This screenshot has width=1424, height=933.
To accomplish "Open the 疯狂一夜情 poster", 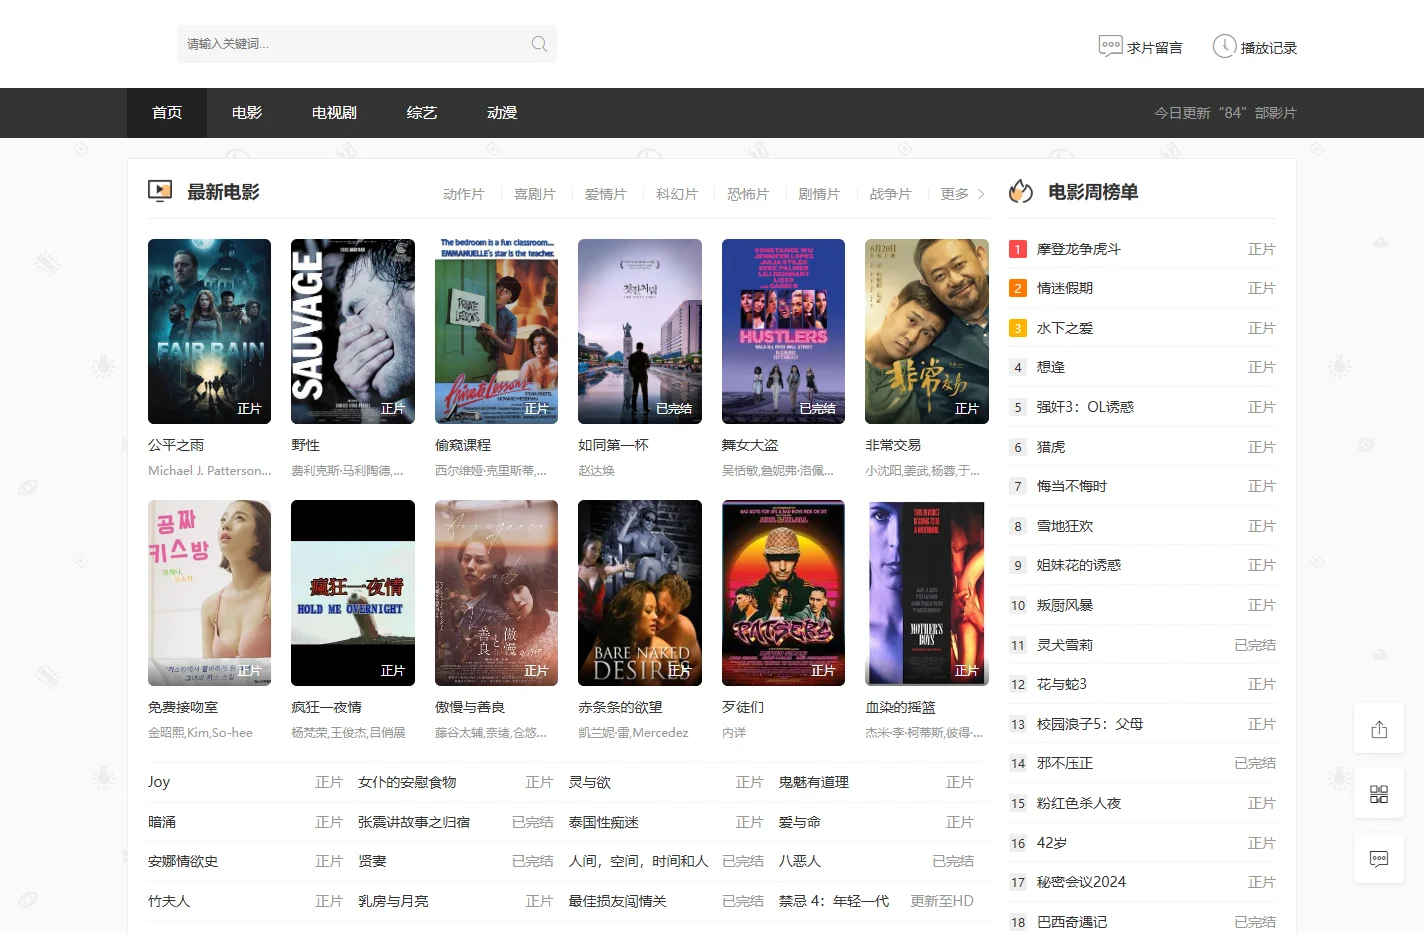I will (x=353, y=593).
